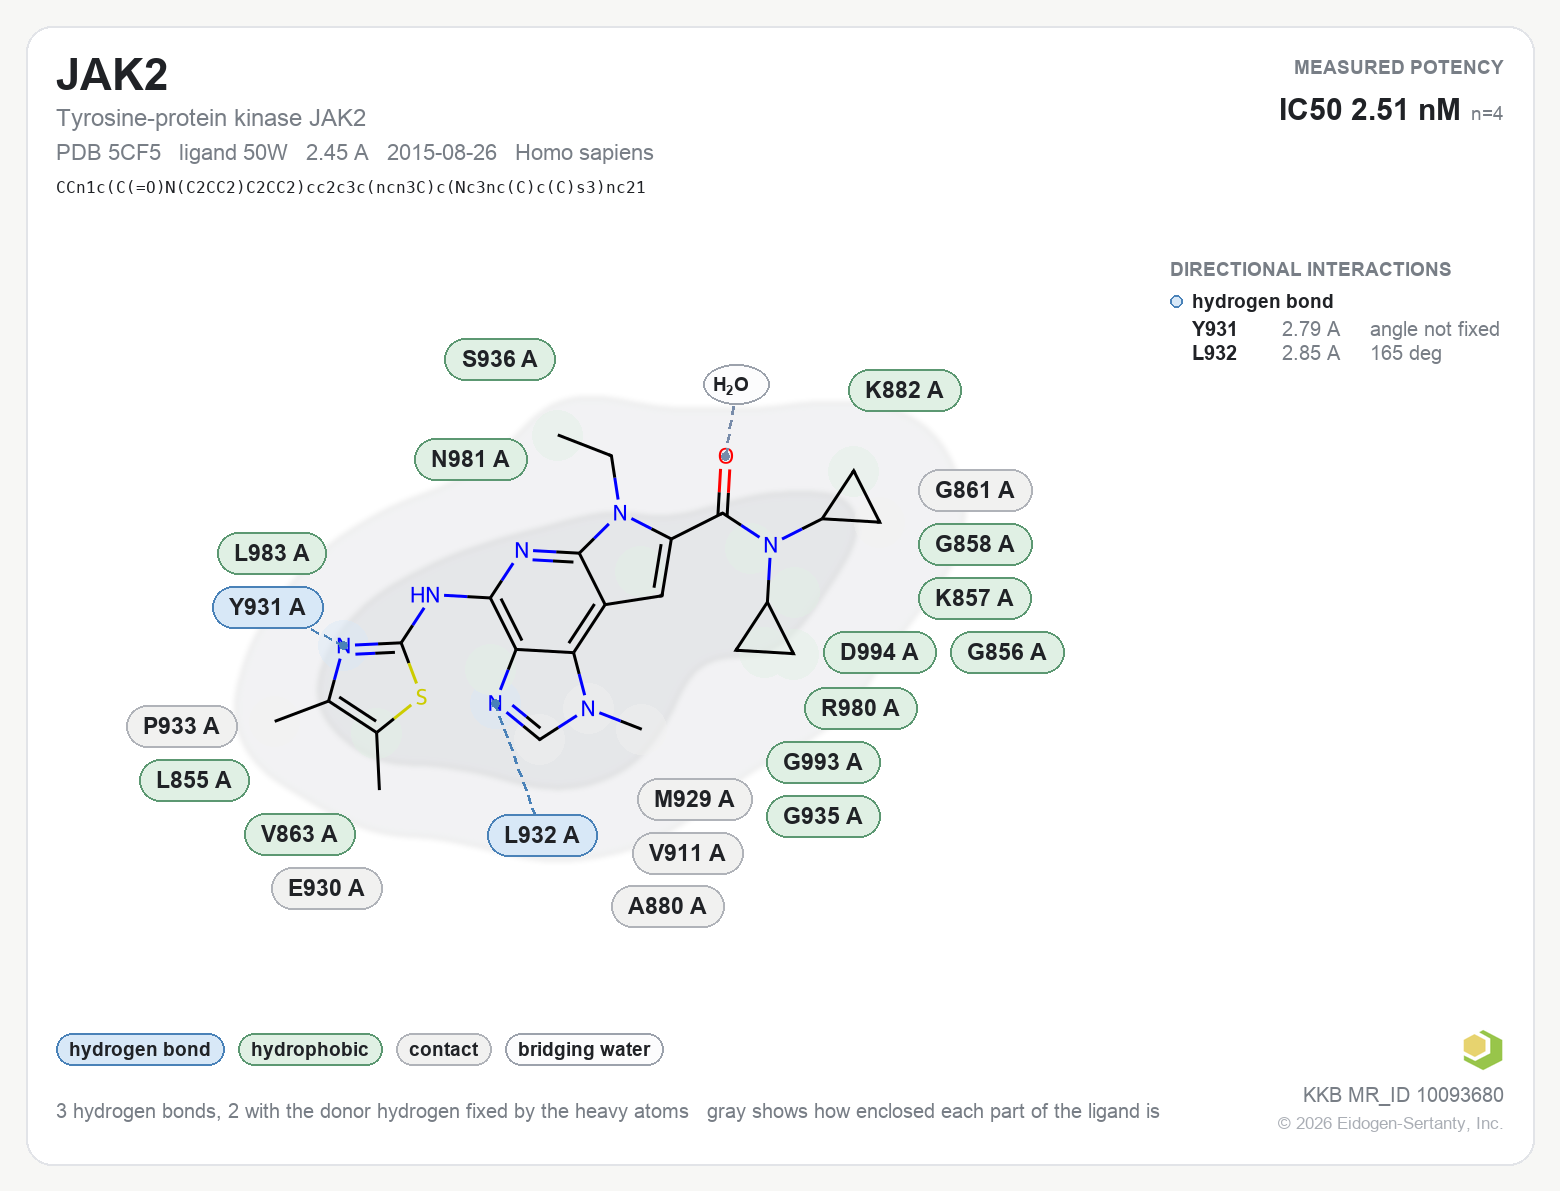The width and height of the screenshot is (1560, 1191).
Task: Click residue label M929 A
Action: point(695,799)
